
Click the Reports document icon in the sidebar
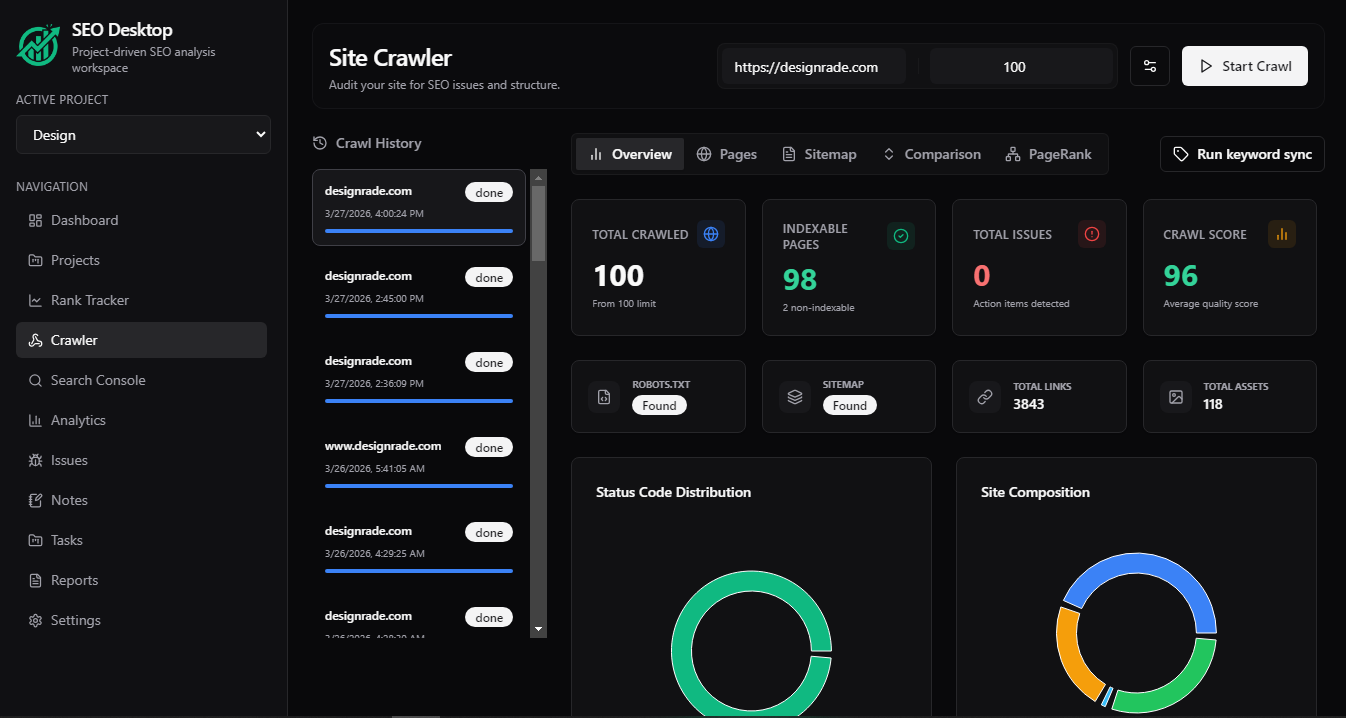[x=35, y=580]
